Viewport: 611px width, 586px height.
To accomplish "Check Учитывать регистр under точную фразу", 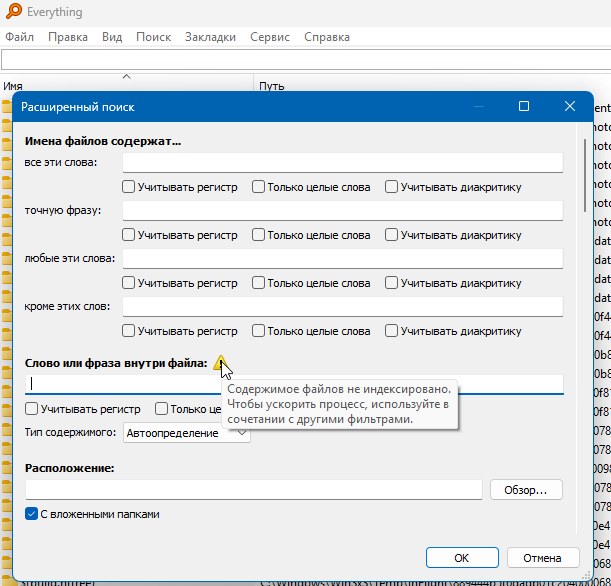I will coord(128,235).
